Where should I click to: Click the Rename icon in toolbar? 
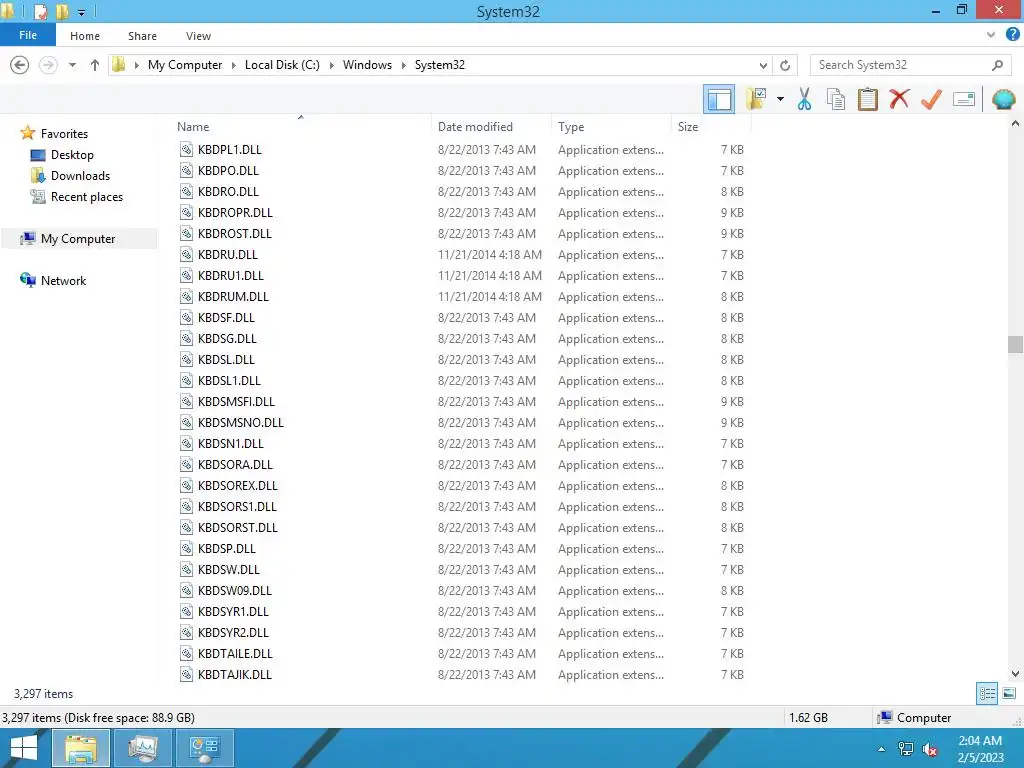pos(964,99)
